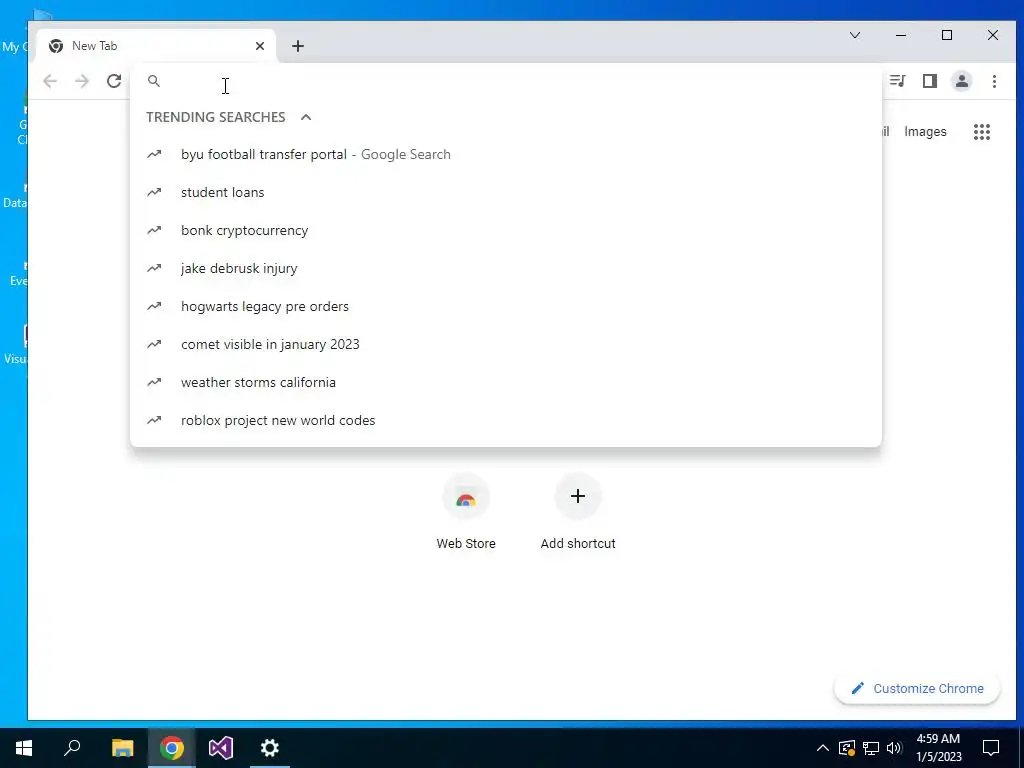Click the Customize Chrome button

pos(917,688)
